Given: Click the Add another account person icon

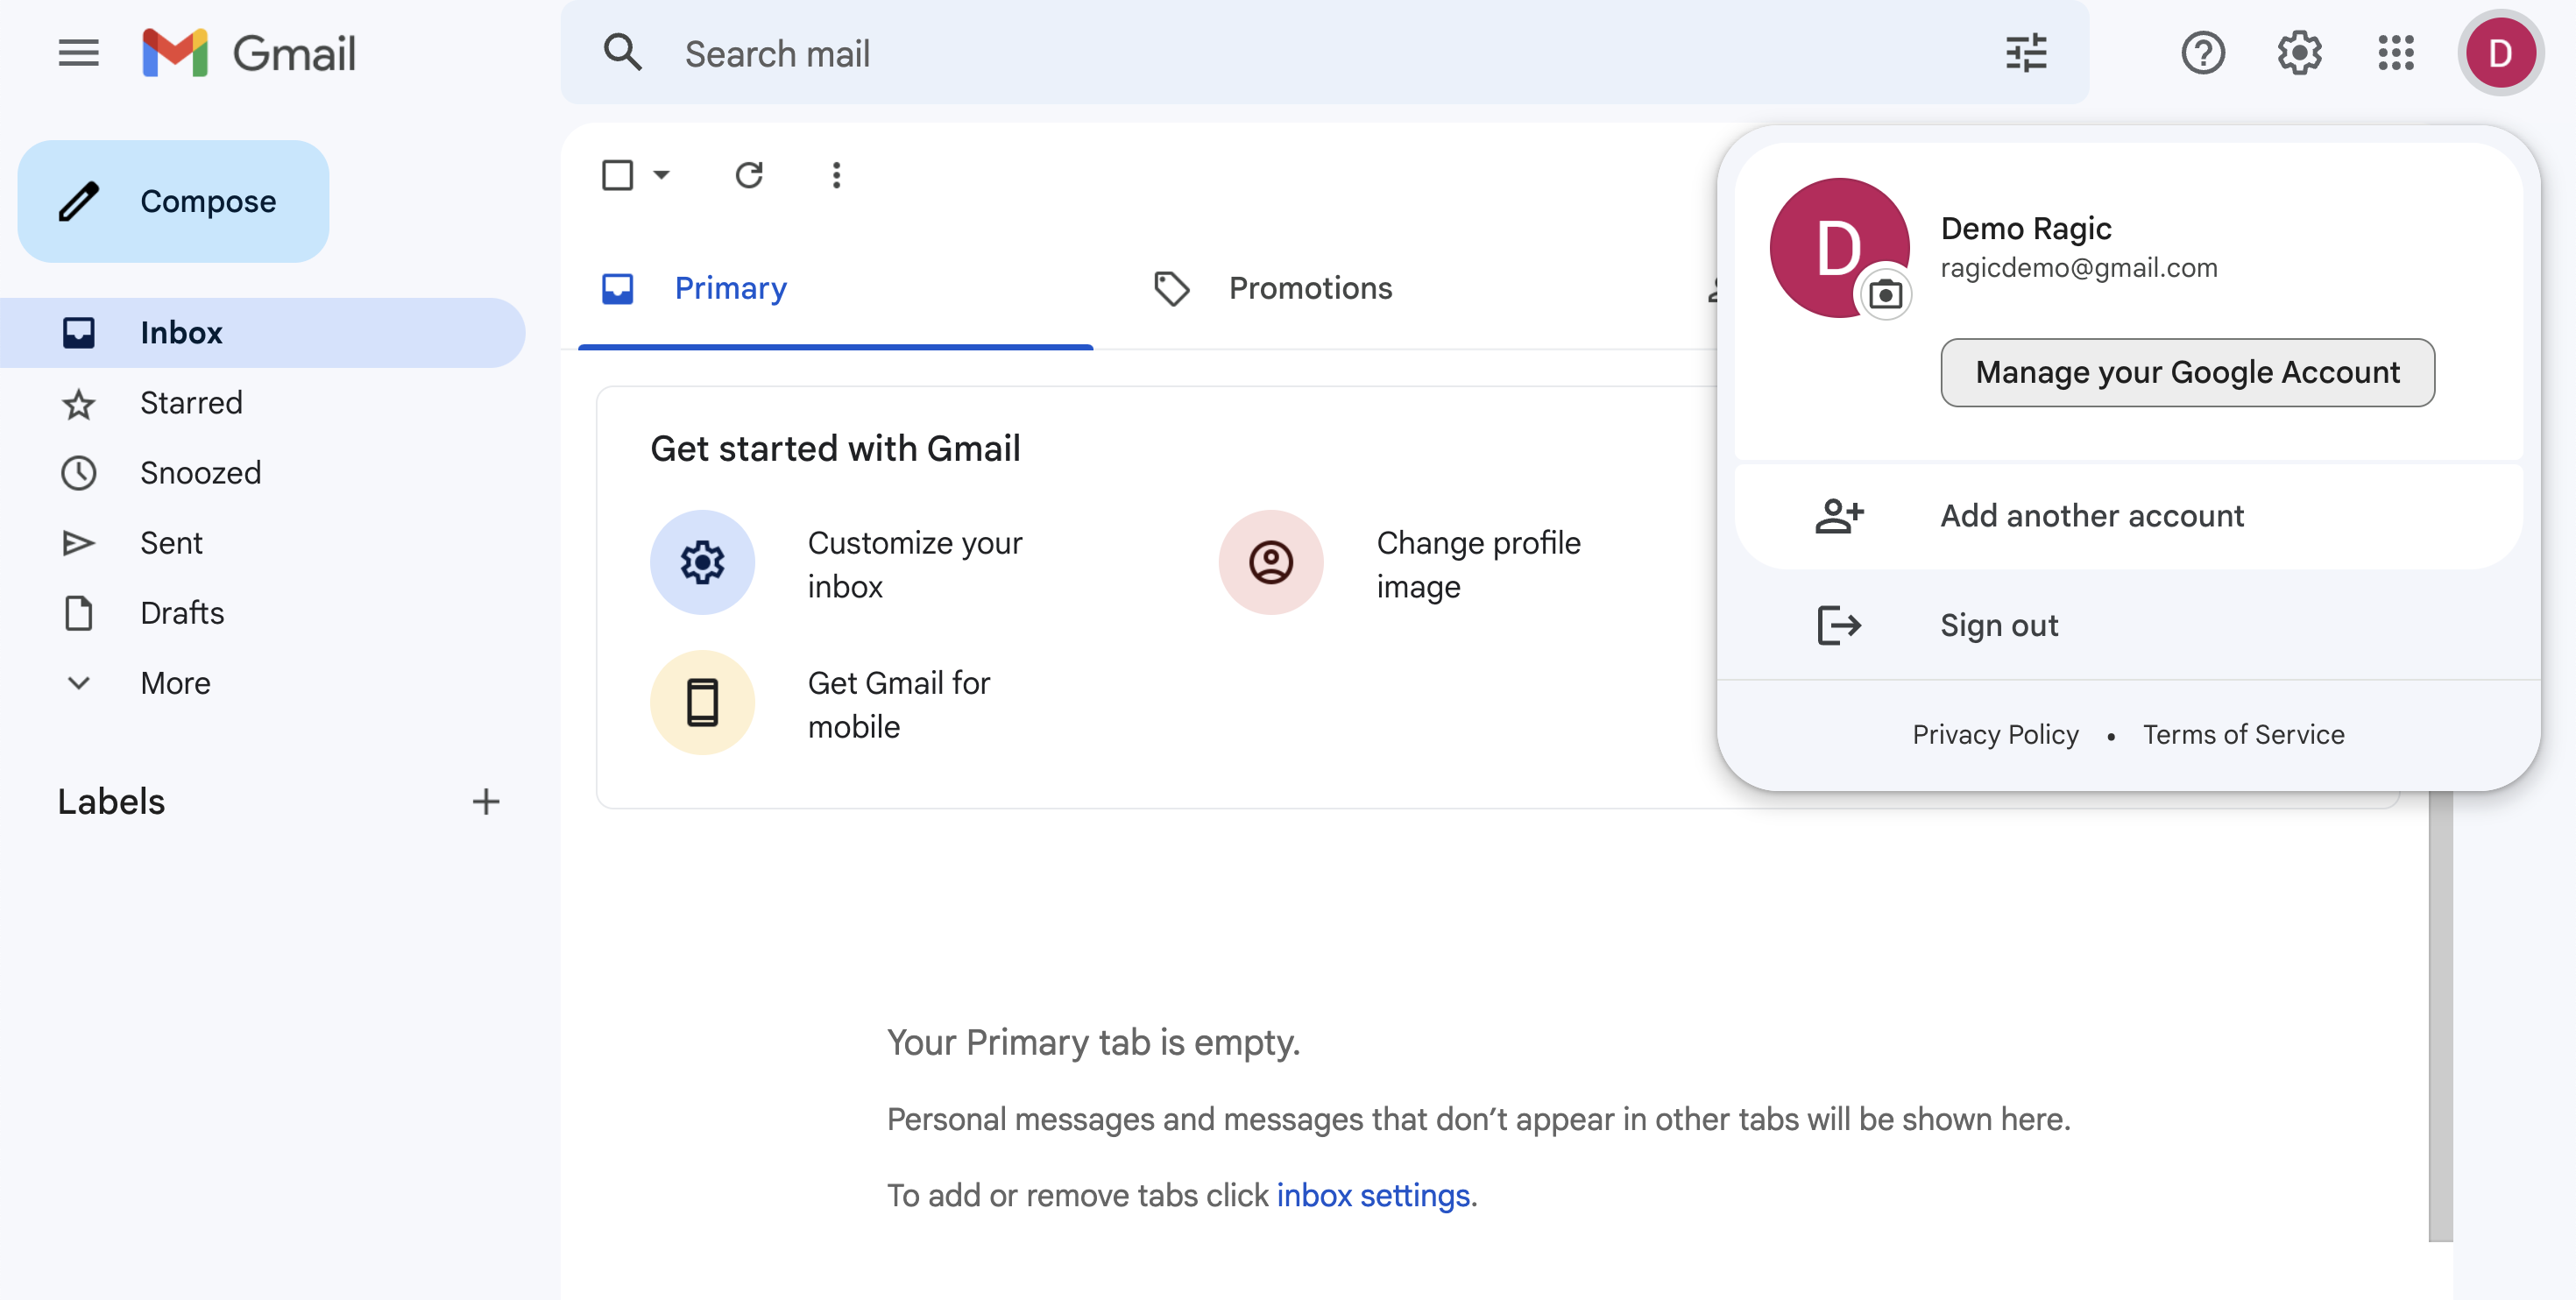Looking at the screenshot, I should click(1838, 516).
